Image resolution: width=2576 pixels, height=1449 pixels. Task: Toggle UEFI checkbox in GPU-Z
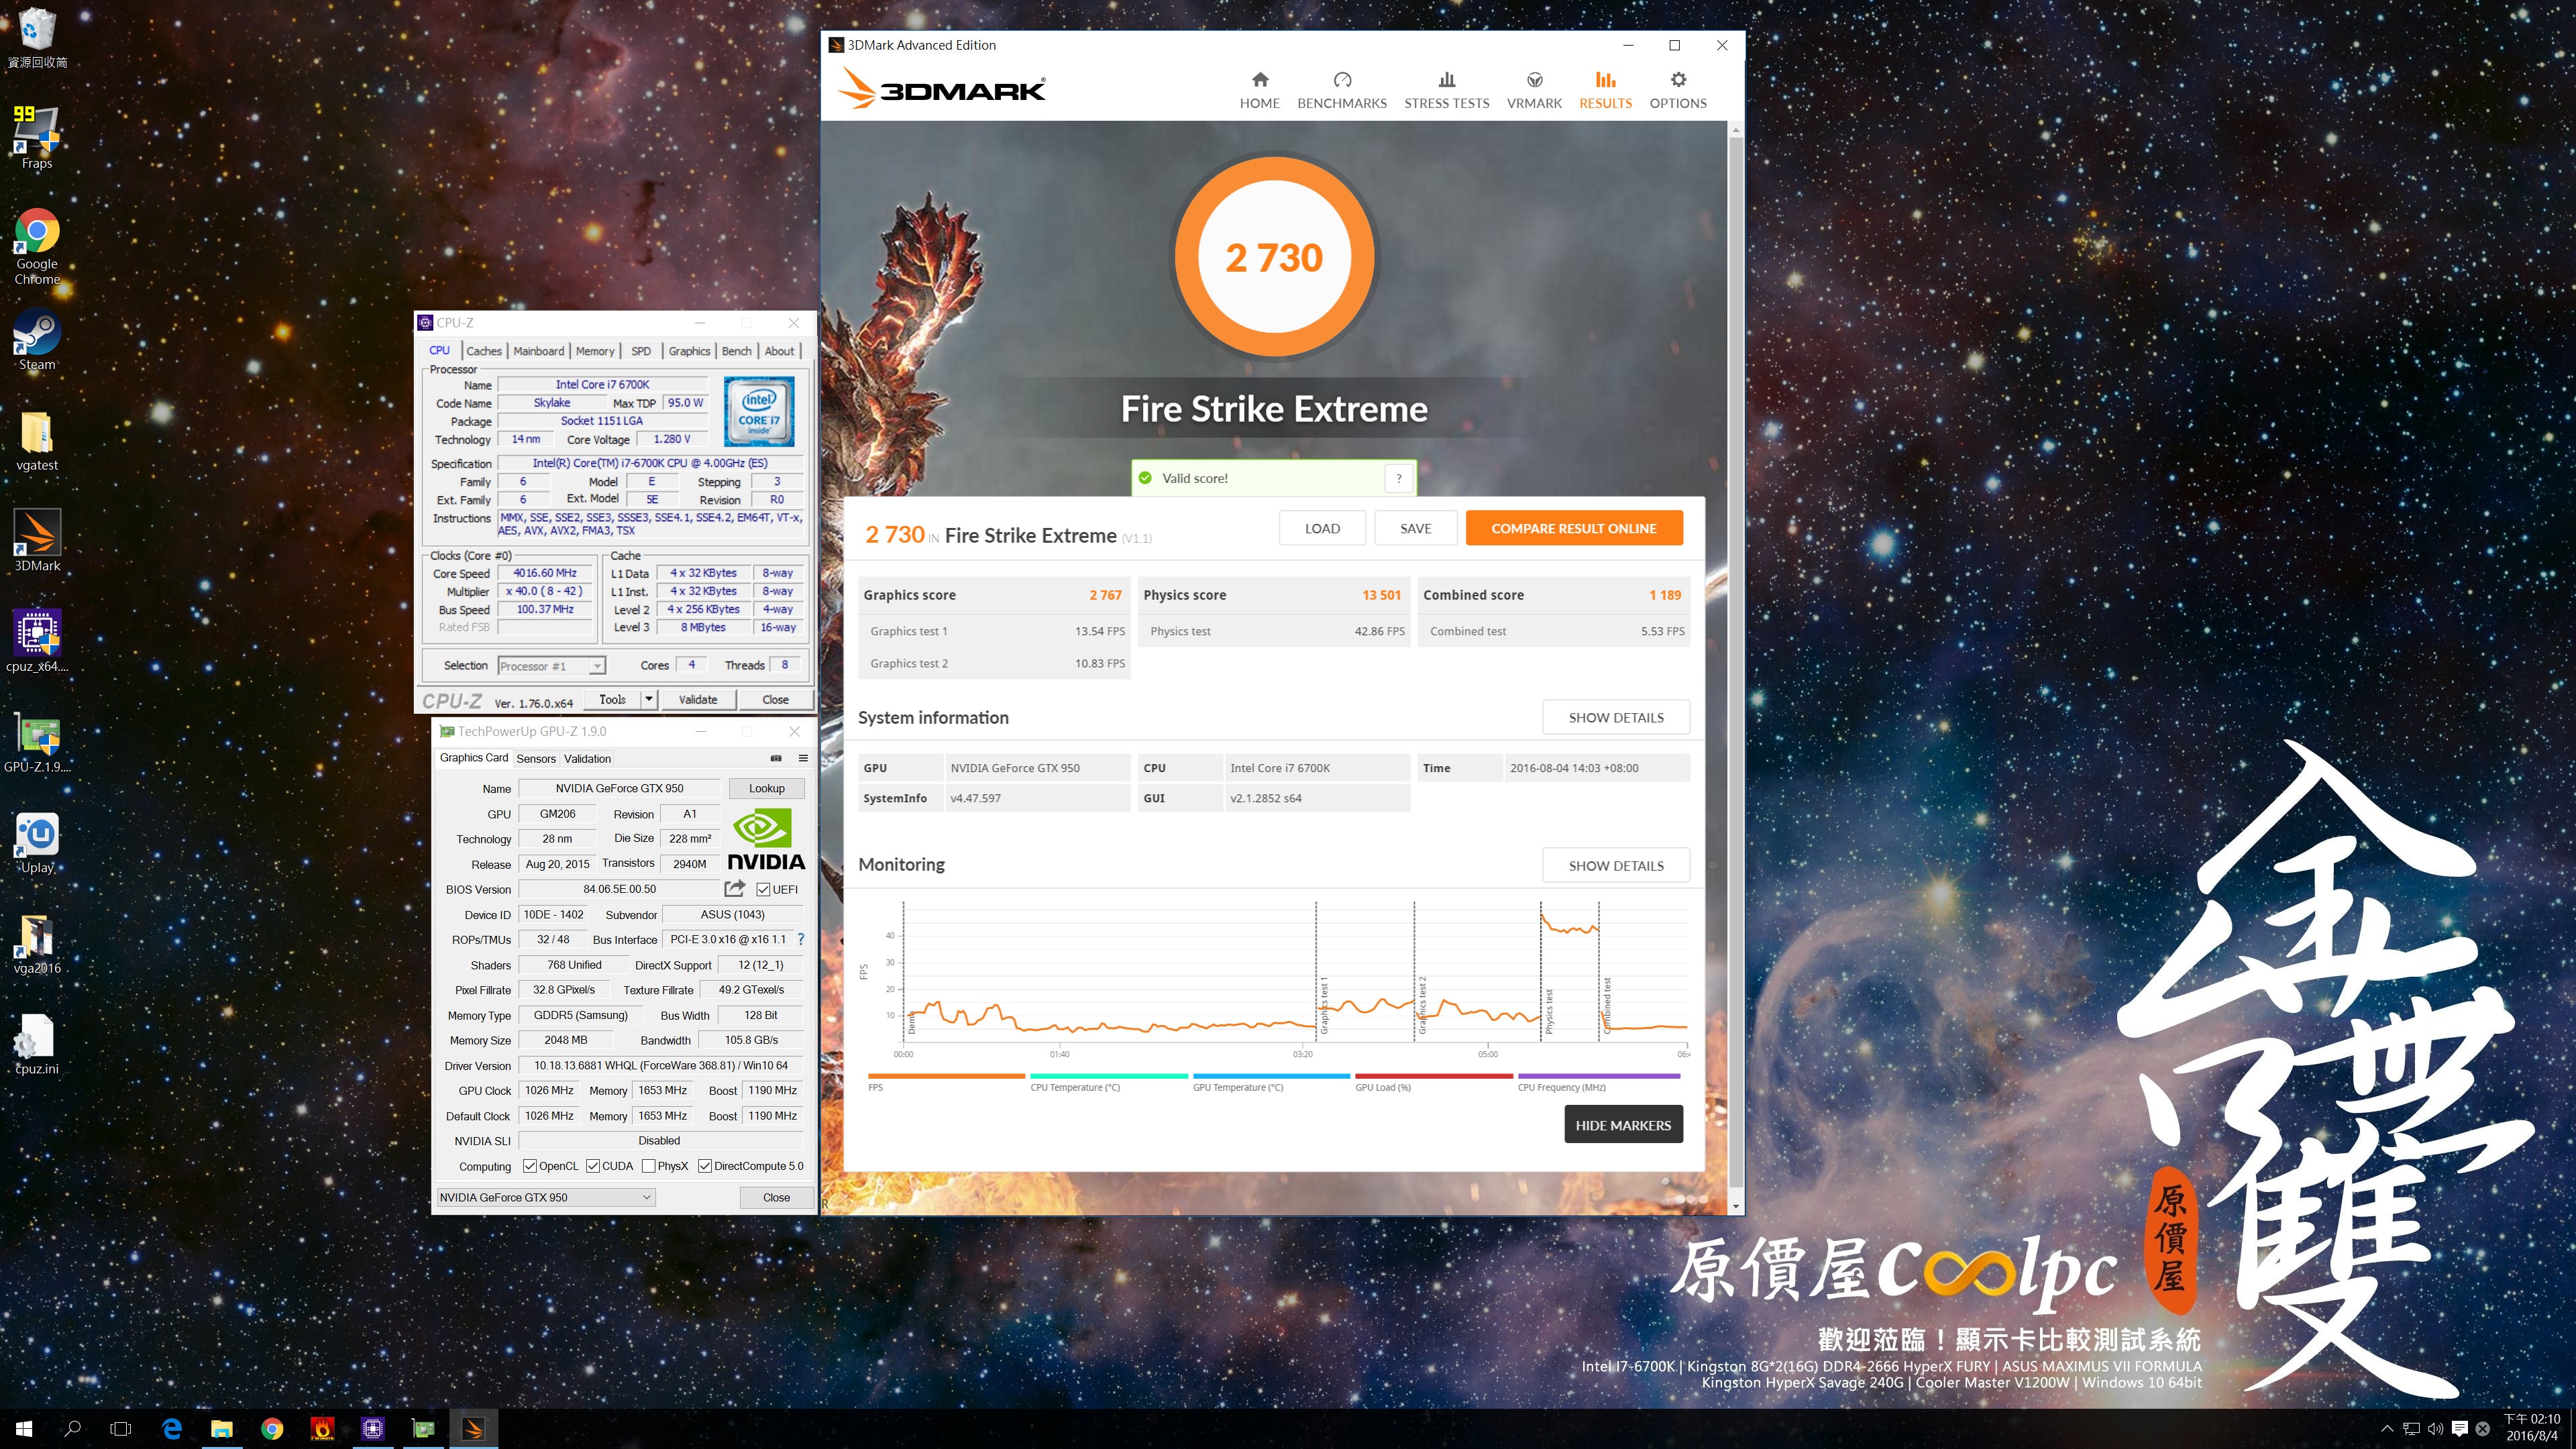pyautogui.click(x=763, y=889)
